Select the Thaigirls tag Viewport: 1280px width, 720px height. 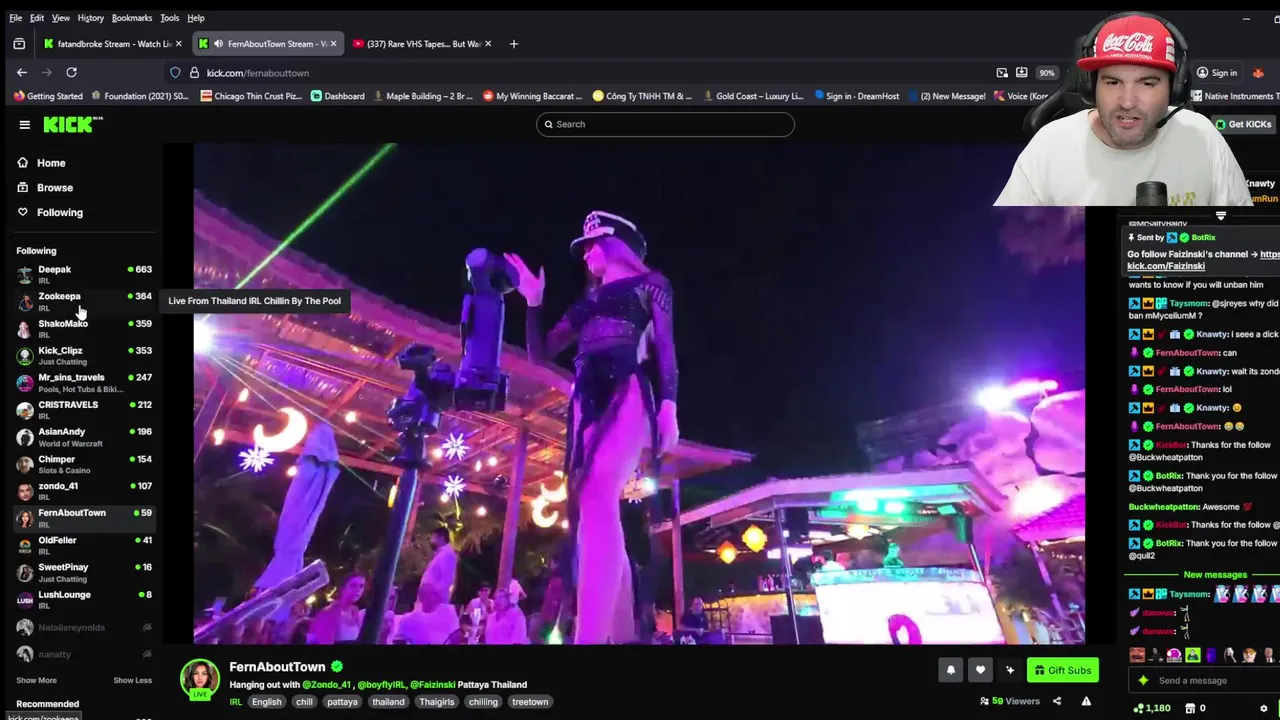point(436,702)
